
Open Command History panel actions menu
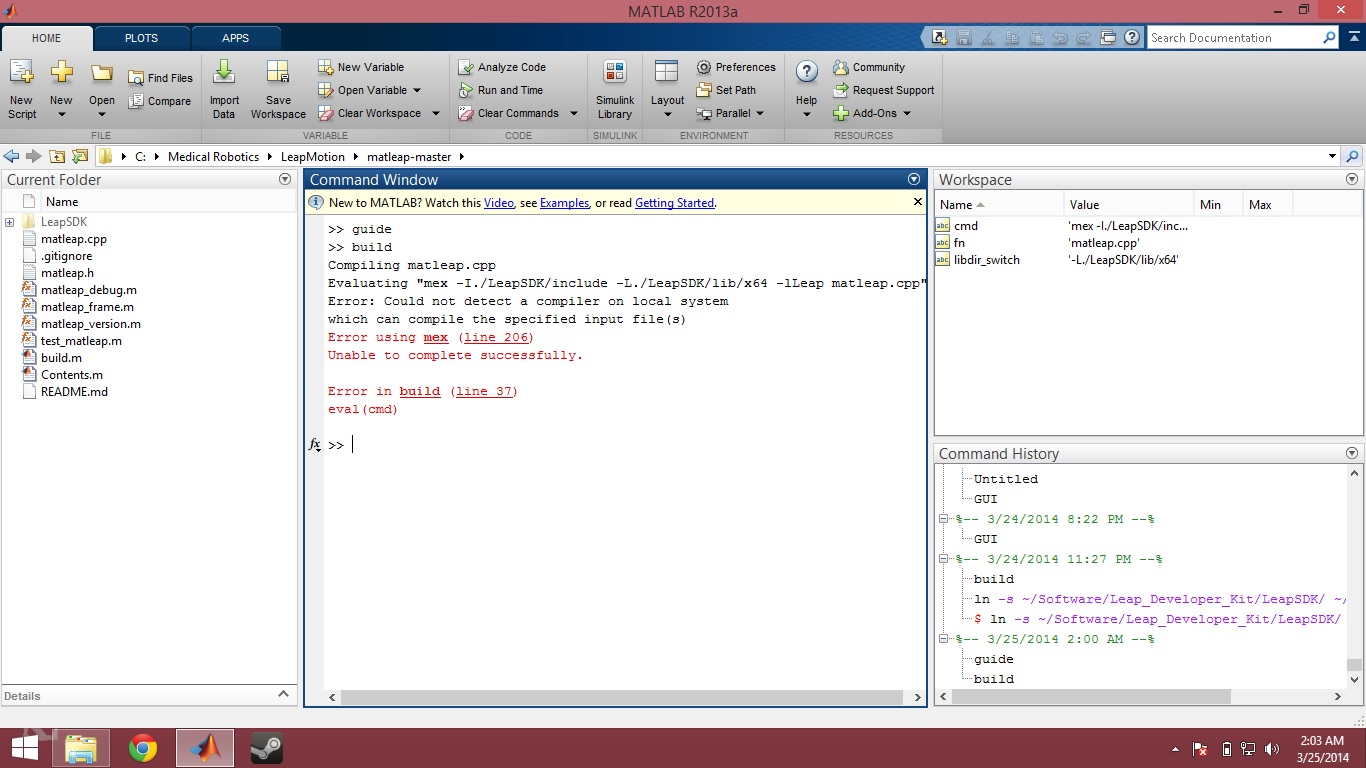1352,453
